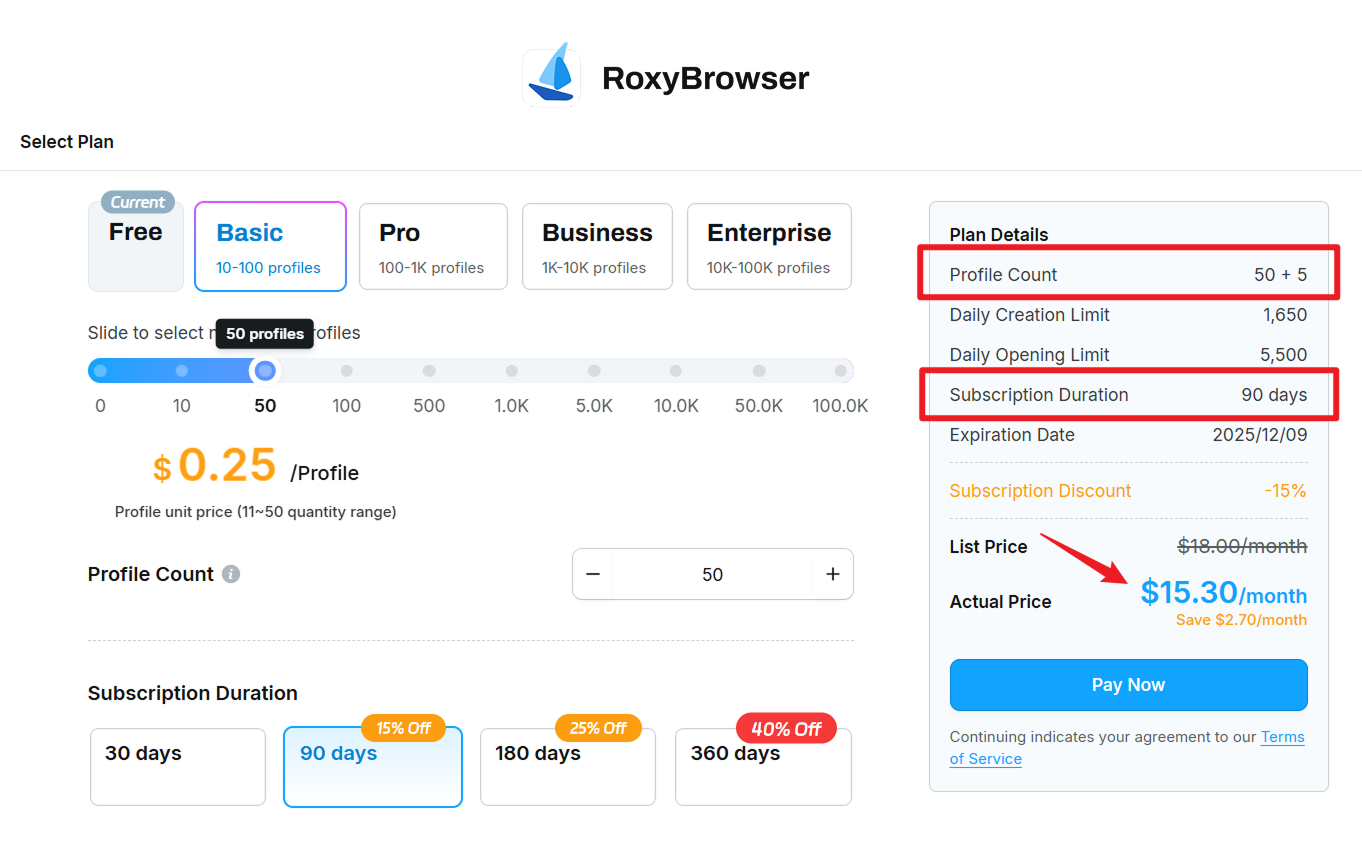Screen dimensions: 1362x846
Task: Click the Pay Now button
Action: (x=1128, y=685)
